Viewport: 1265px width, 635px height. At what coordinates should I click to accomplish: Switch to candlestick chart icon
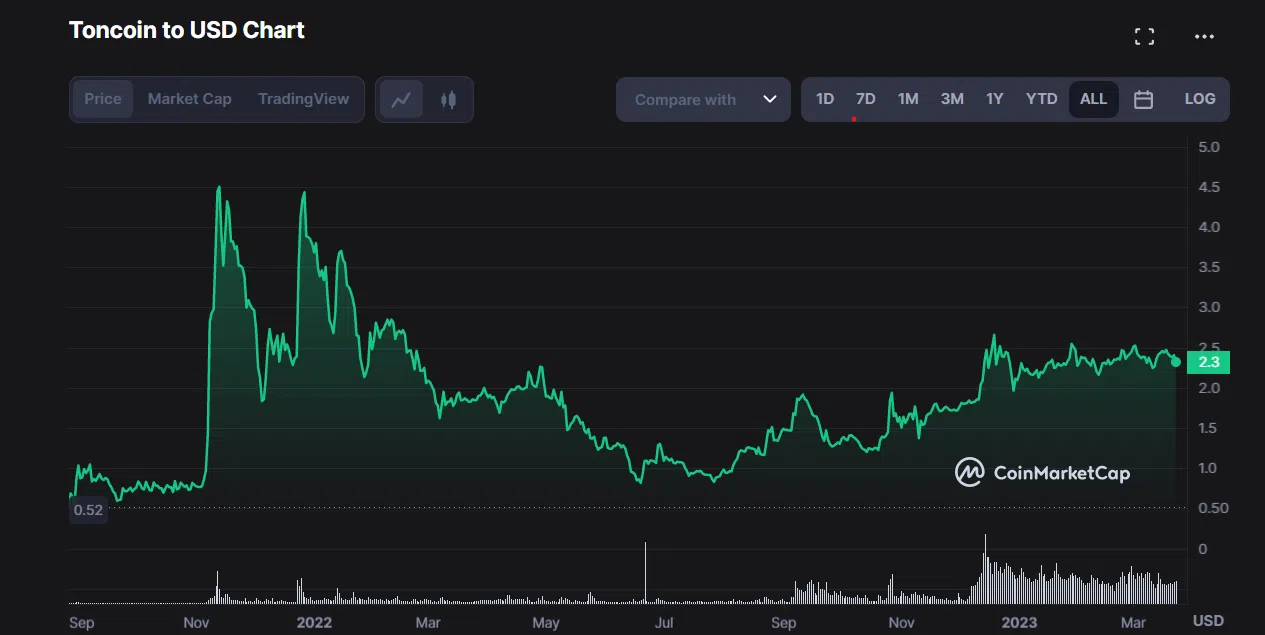[x=448, y=100]
